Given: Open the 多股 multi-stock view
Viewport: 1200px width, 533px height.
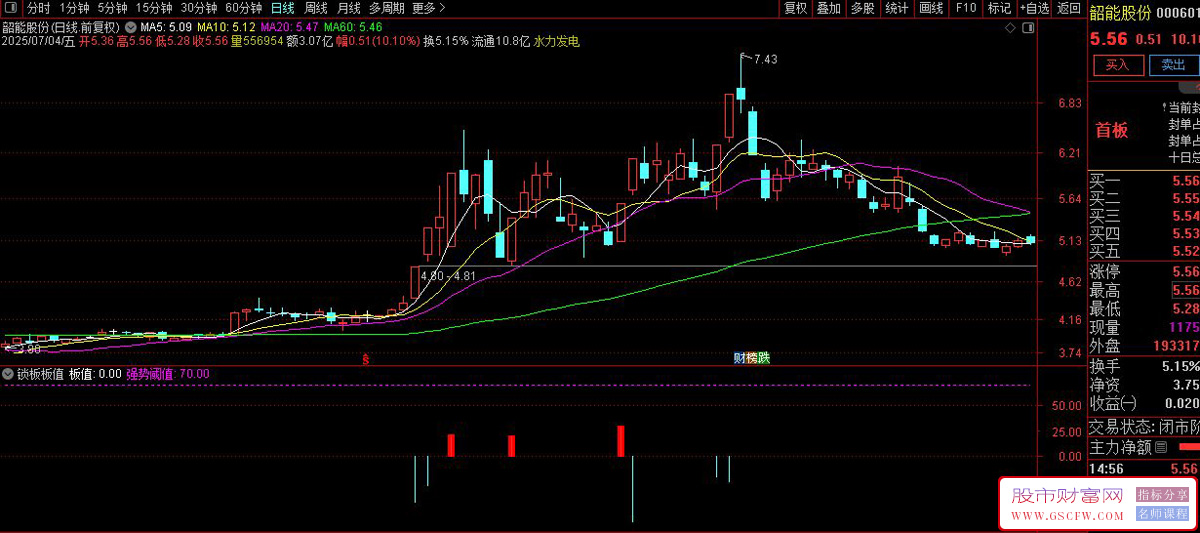Looking at the screenshot, I should [862, 8].
